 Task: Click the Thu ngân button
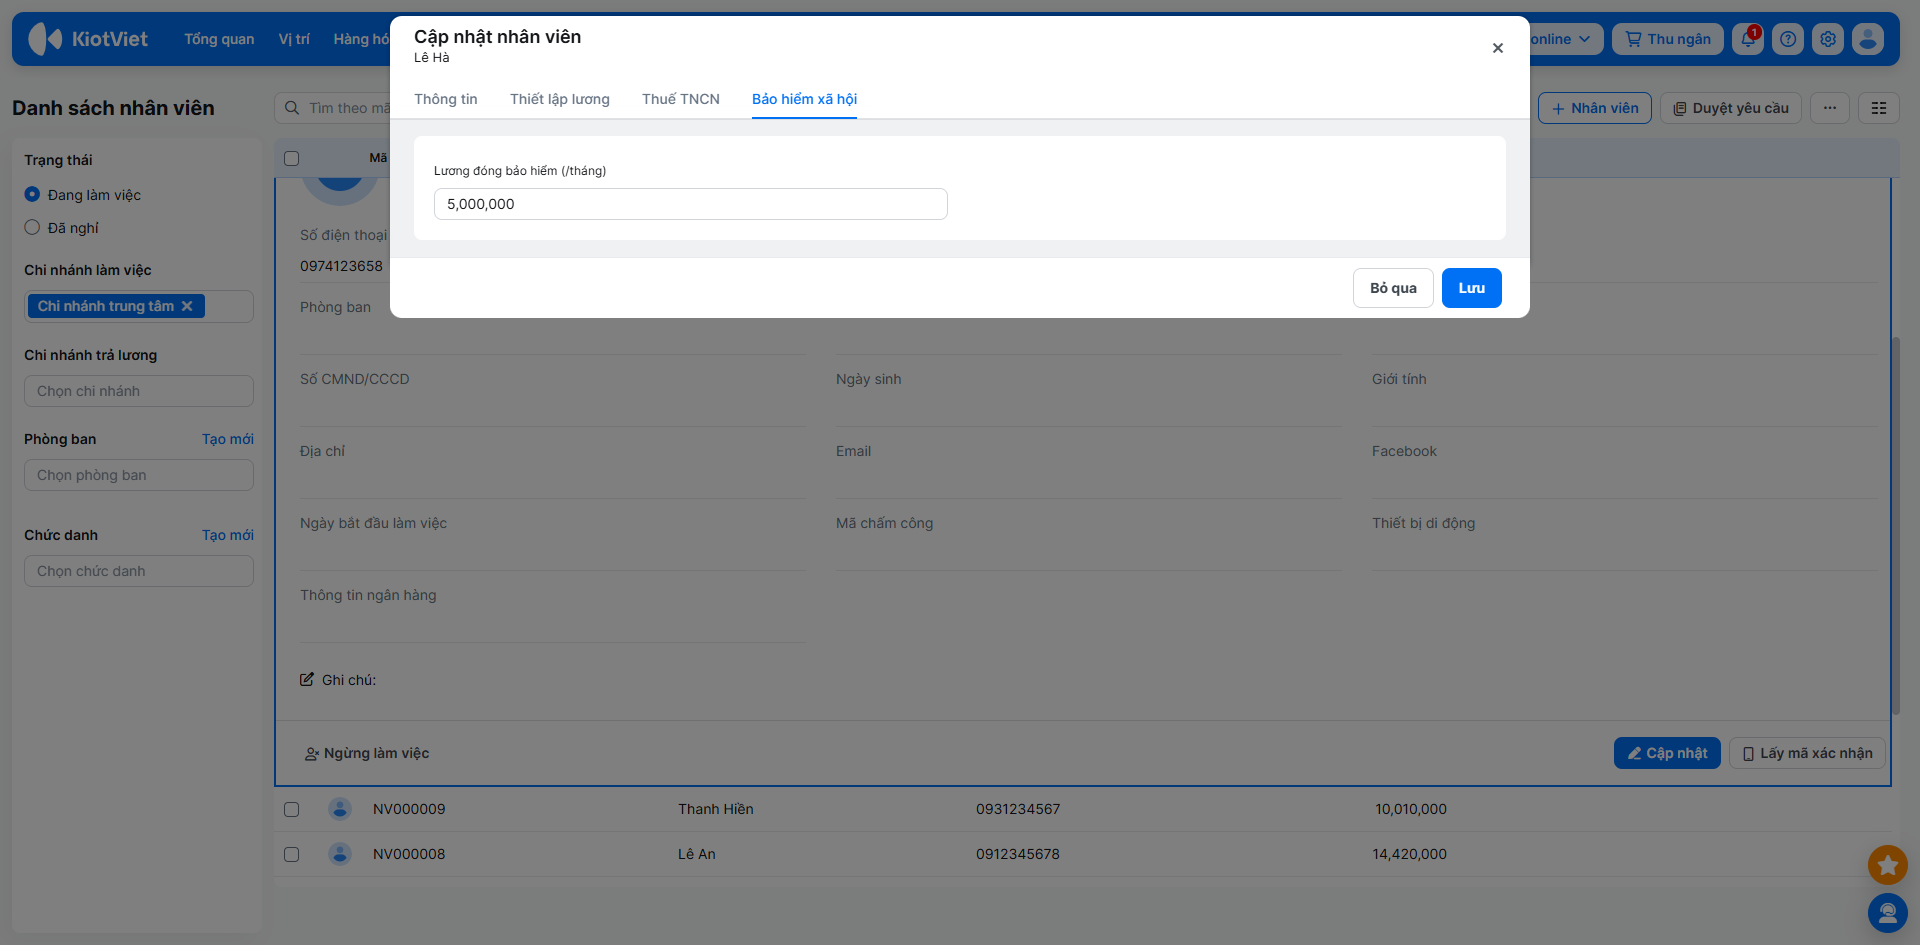pos(1668,39)
